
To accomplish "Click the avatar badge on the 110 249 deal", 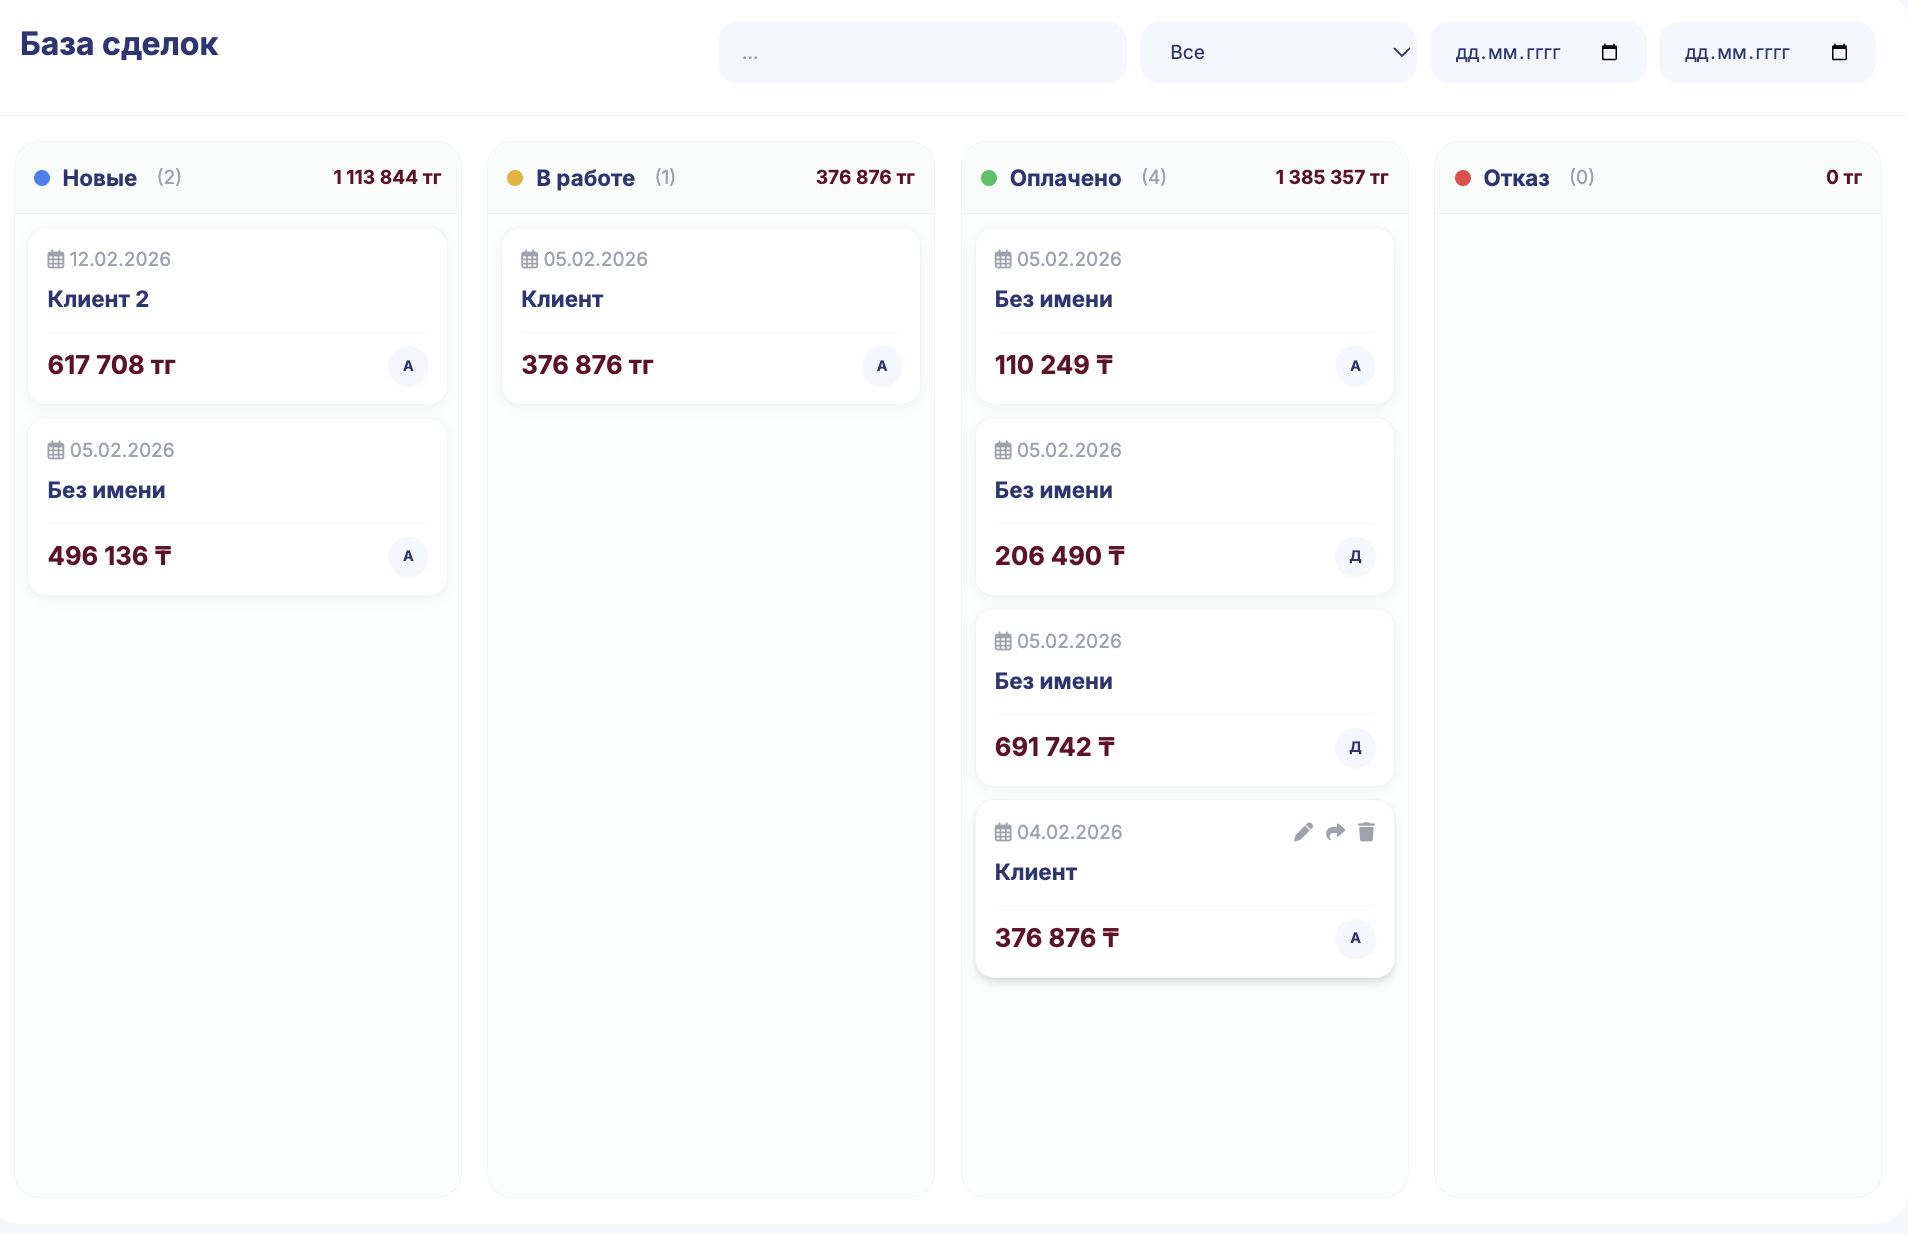I will pos(1355,366).
